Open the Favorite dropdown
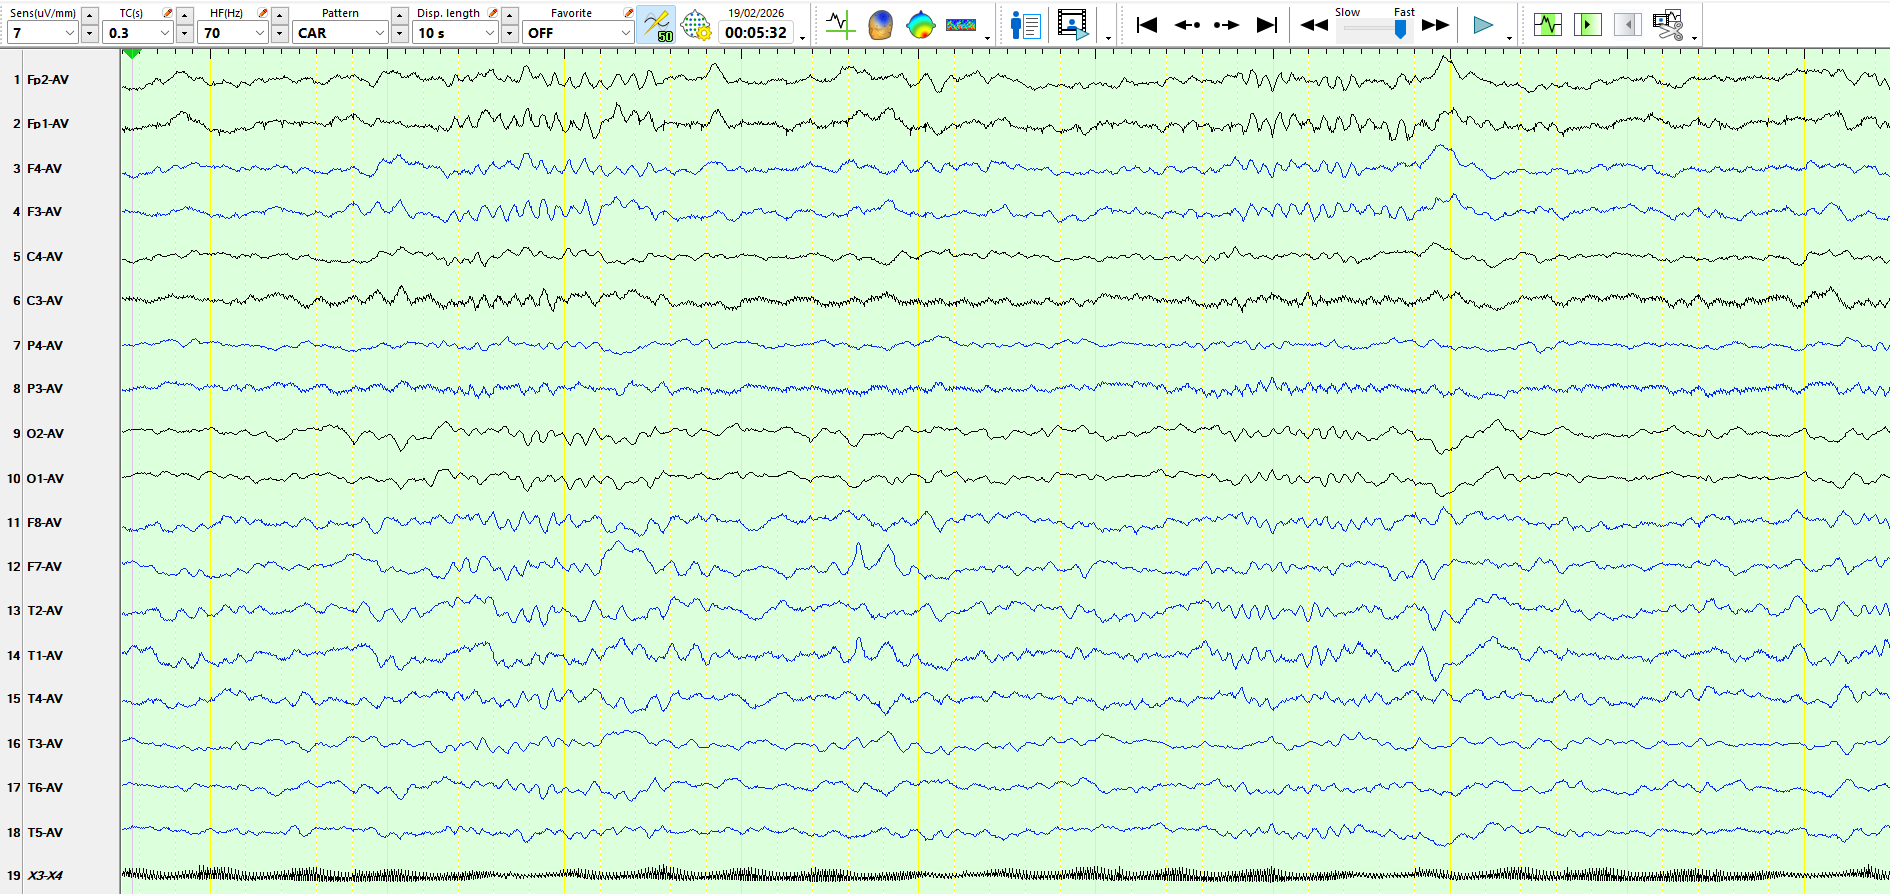 [579, 33]
